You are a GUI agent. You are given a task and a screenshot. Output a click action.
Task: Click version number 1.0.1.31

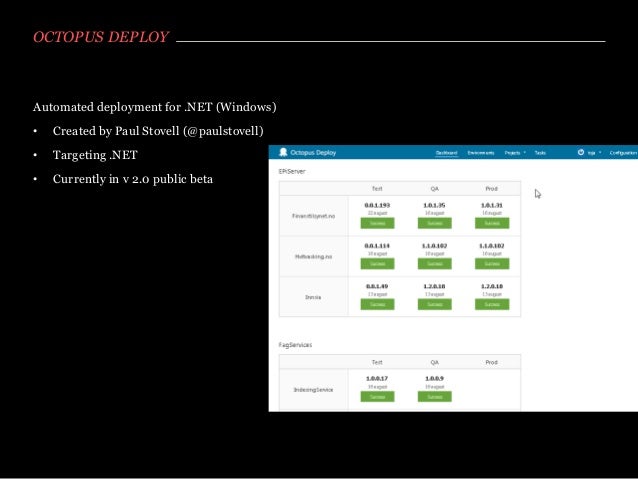(492, 205)
